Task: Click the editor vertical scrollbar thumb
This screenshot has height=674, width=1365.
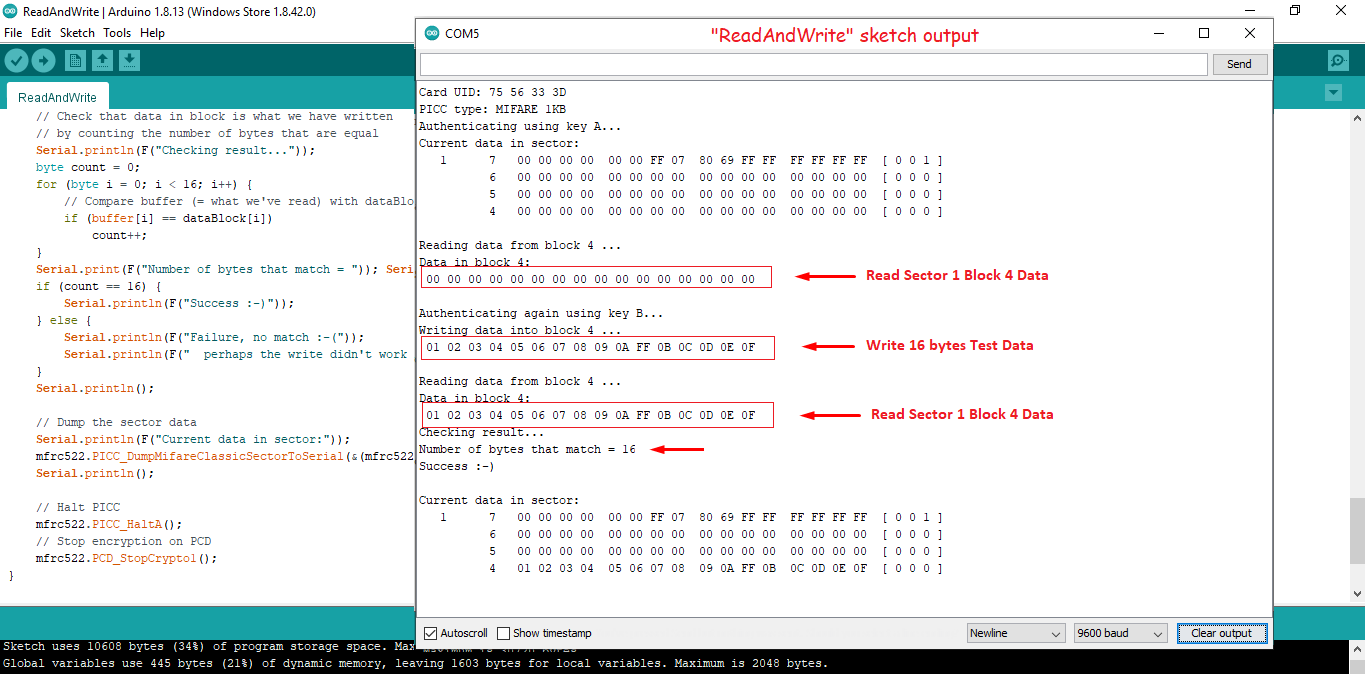Action: click(1356, 530)
